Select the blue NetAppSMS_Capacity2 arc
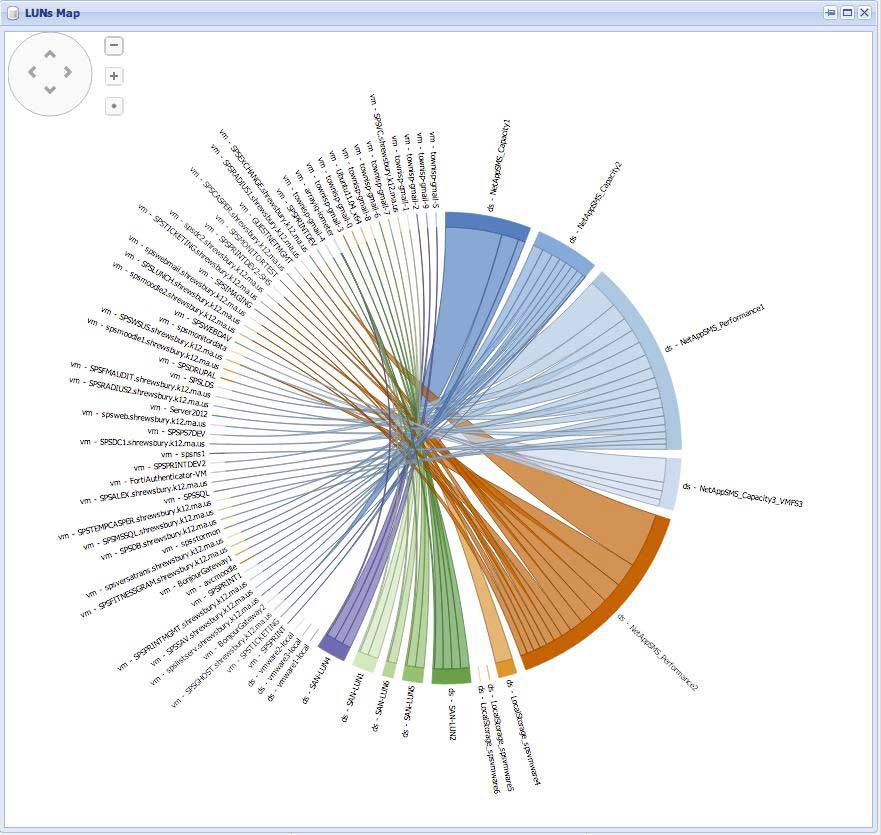The width and height of the screenshot is (881, 835). click(563, 251)
